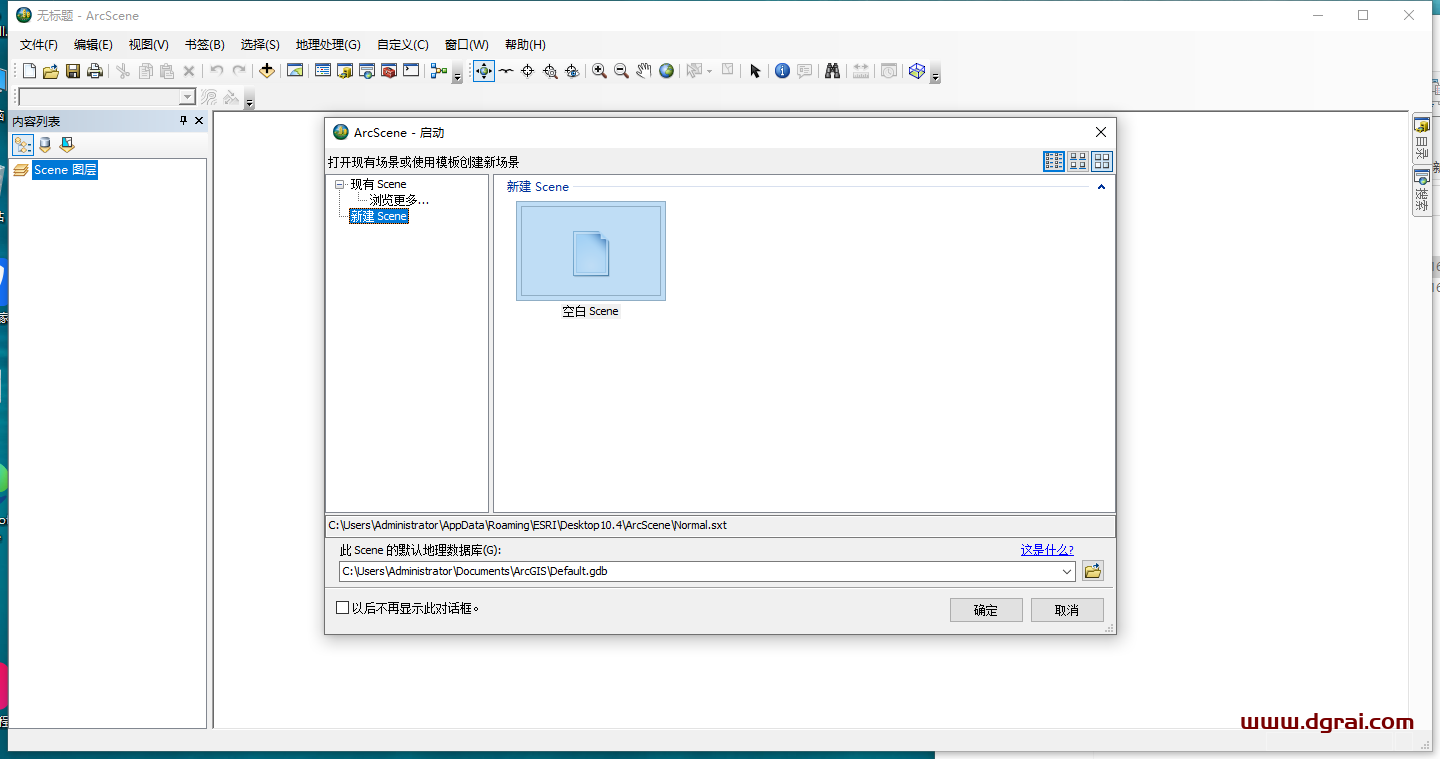Click the 取消 button
Viewport: 1440px width, 759px height.
pos(1067,610)
